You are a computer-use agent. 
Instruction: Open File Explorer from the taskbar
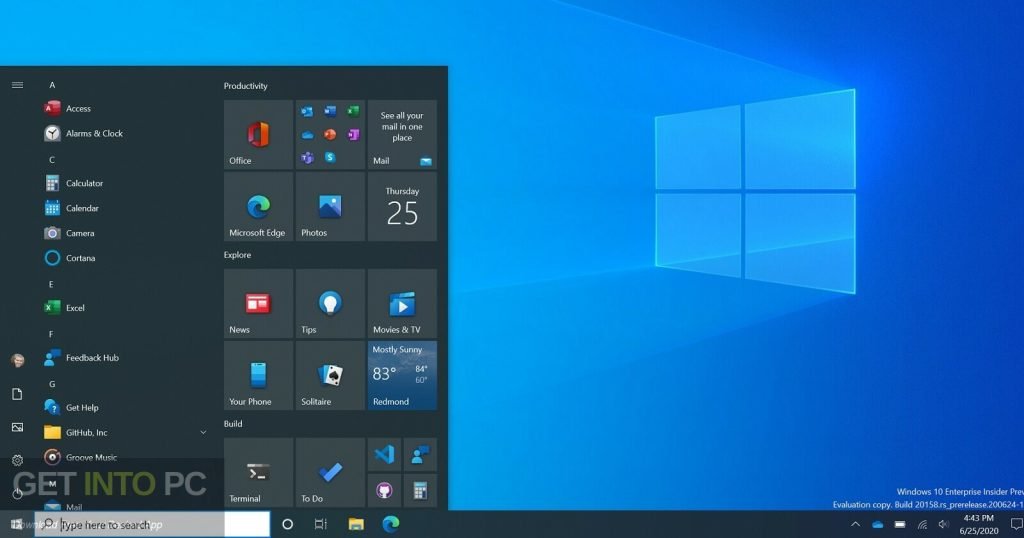click(x=356, y=524)
